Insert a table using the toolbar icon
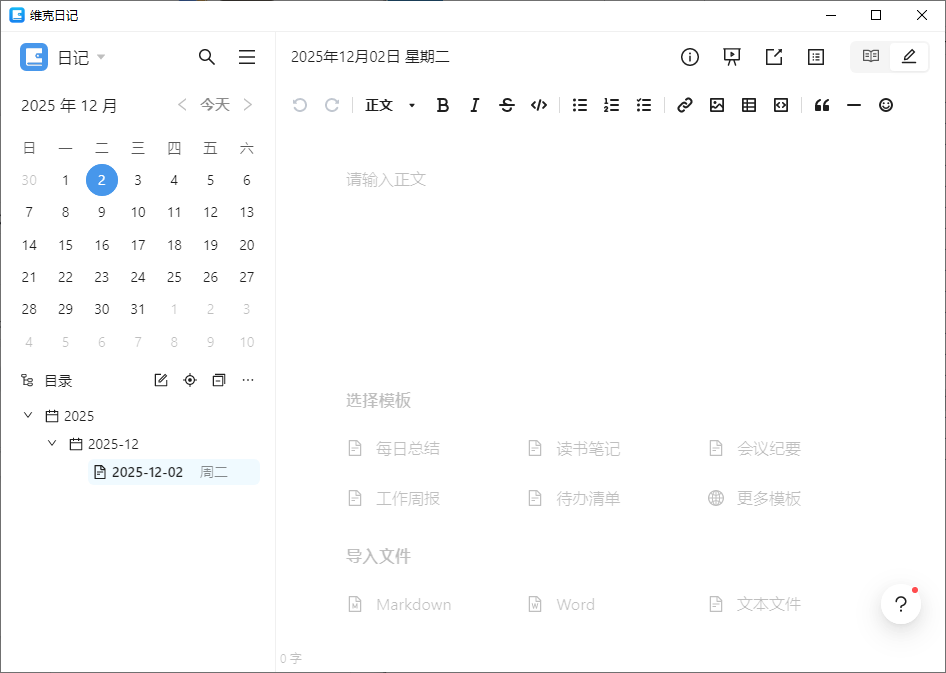The width and height of the screenshot is (946, 673). click(x=749, y=105)
